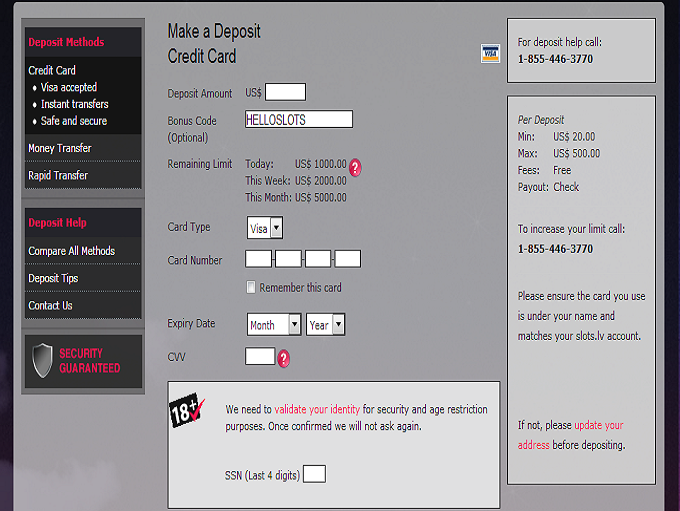680x511 pixels.
Task: Click the Instant transfers bullet text
Action: point(75,104)
